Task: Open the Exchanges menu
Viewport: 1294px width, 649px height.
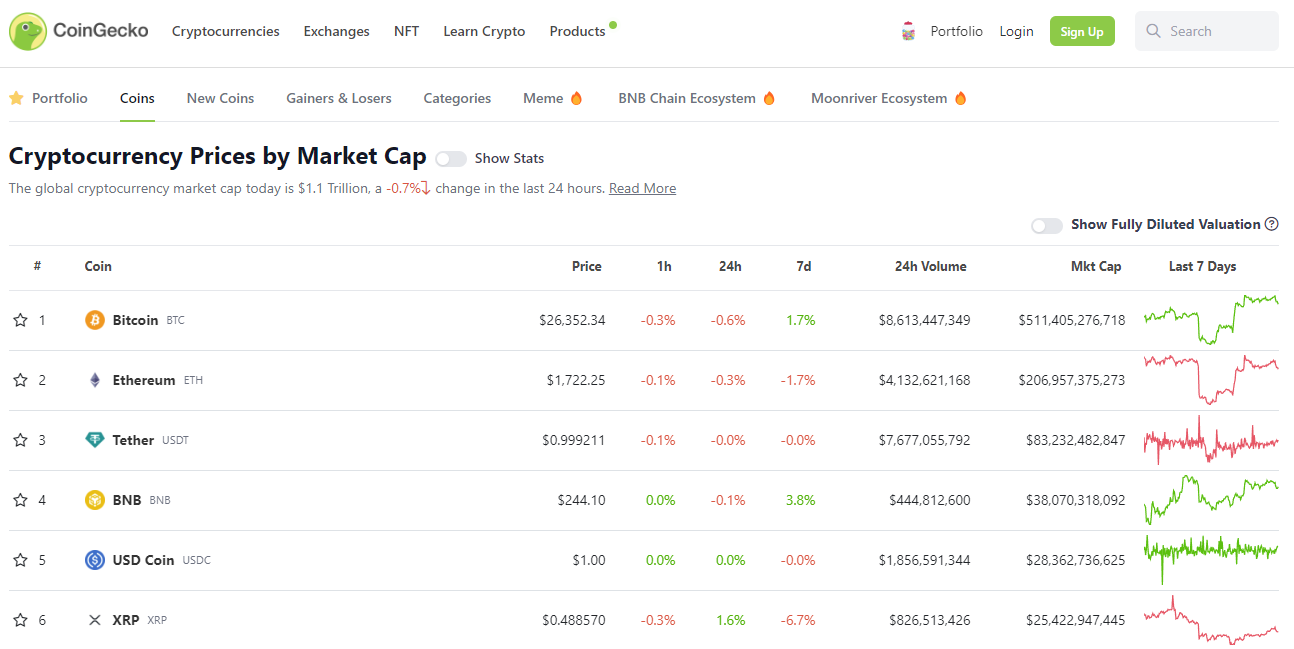Action: (337, 31)
